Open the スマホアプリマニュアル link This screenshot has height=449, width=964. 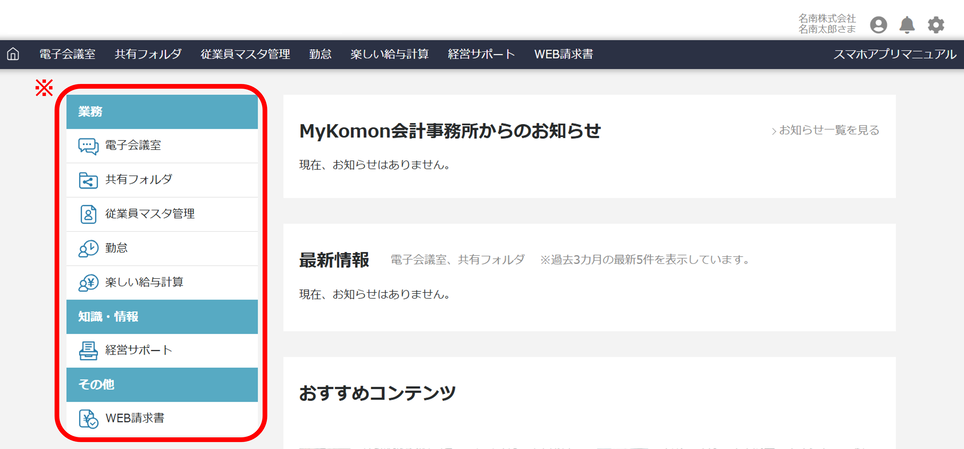[x=895, y=54]
